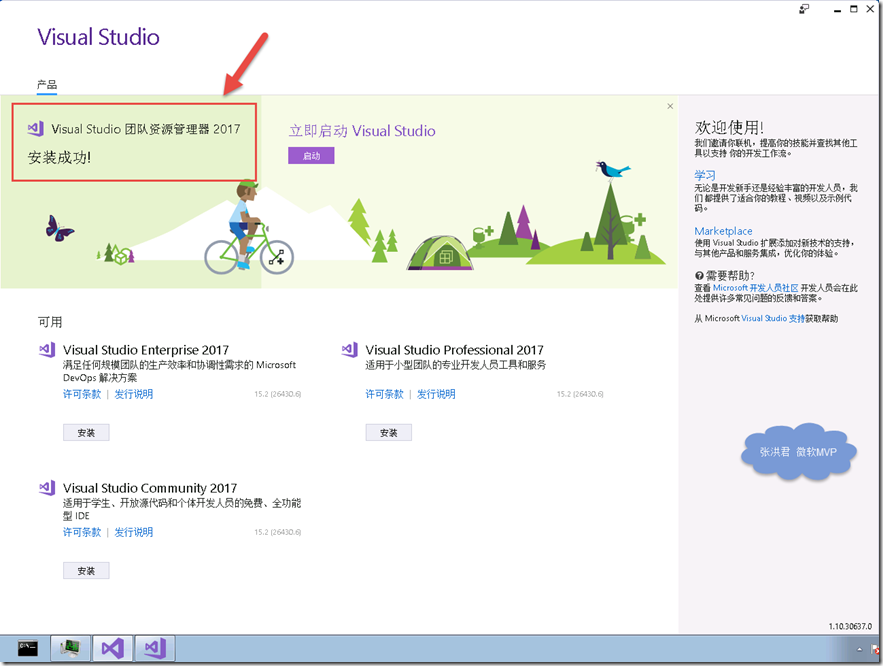Open command prompt from taskbar

(28, 648)
